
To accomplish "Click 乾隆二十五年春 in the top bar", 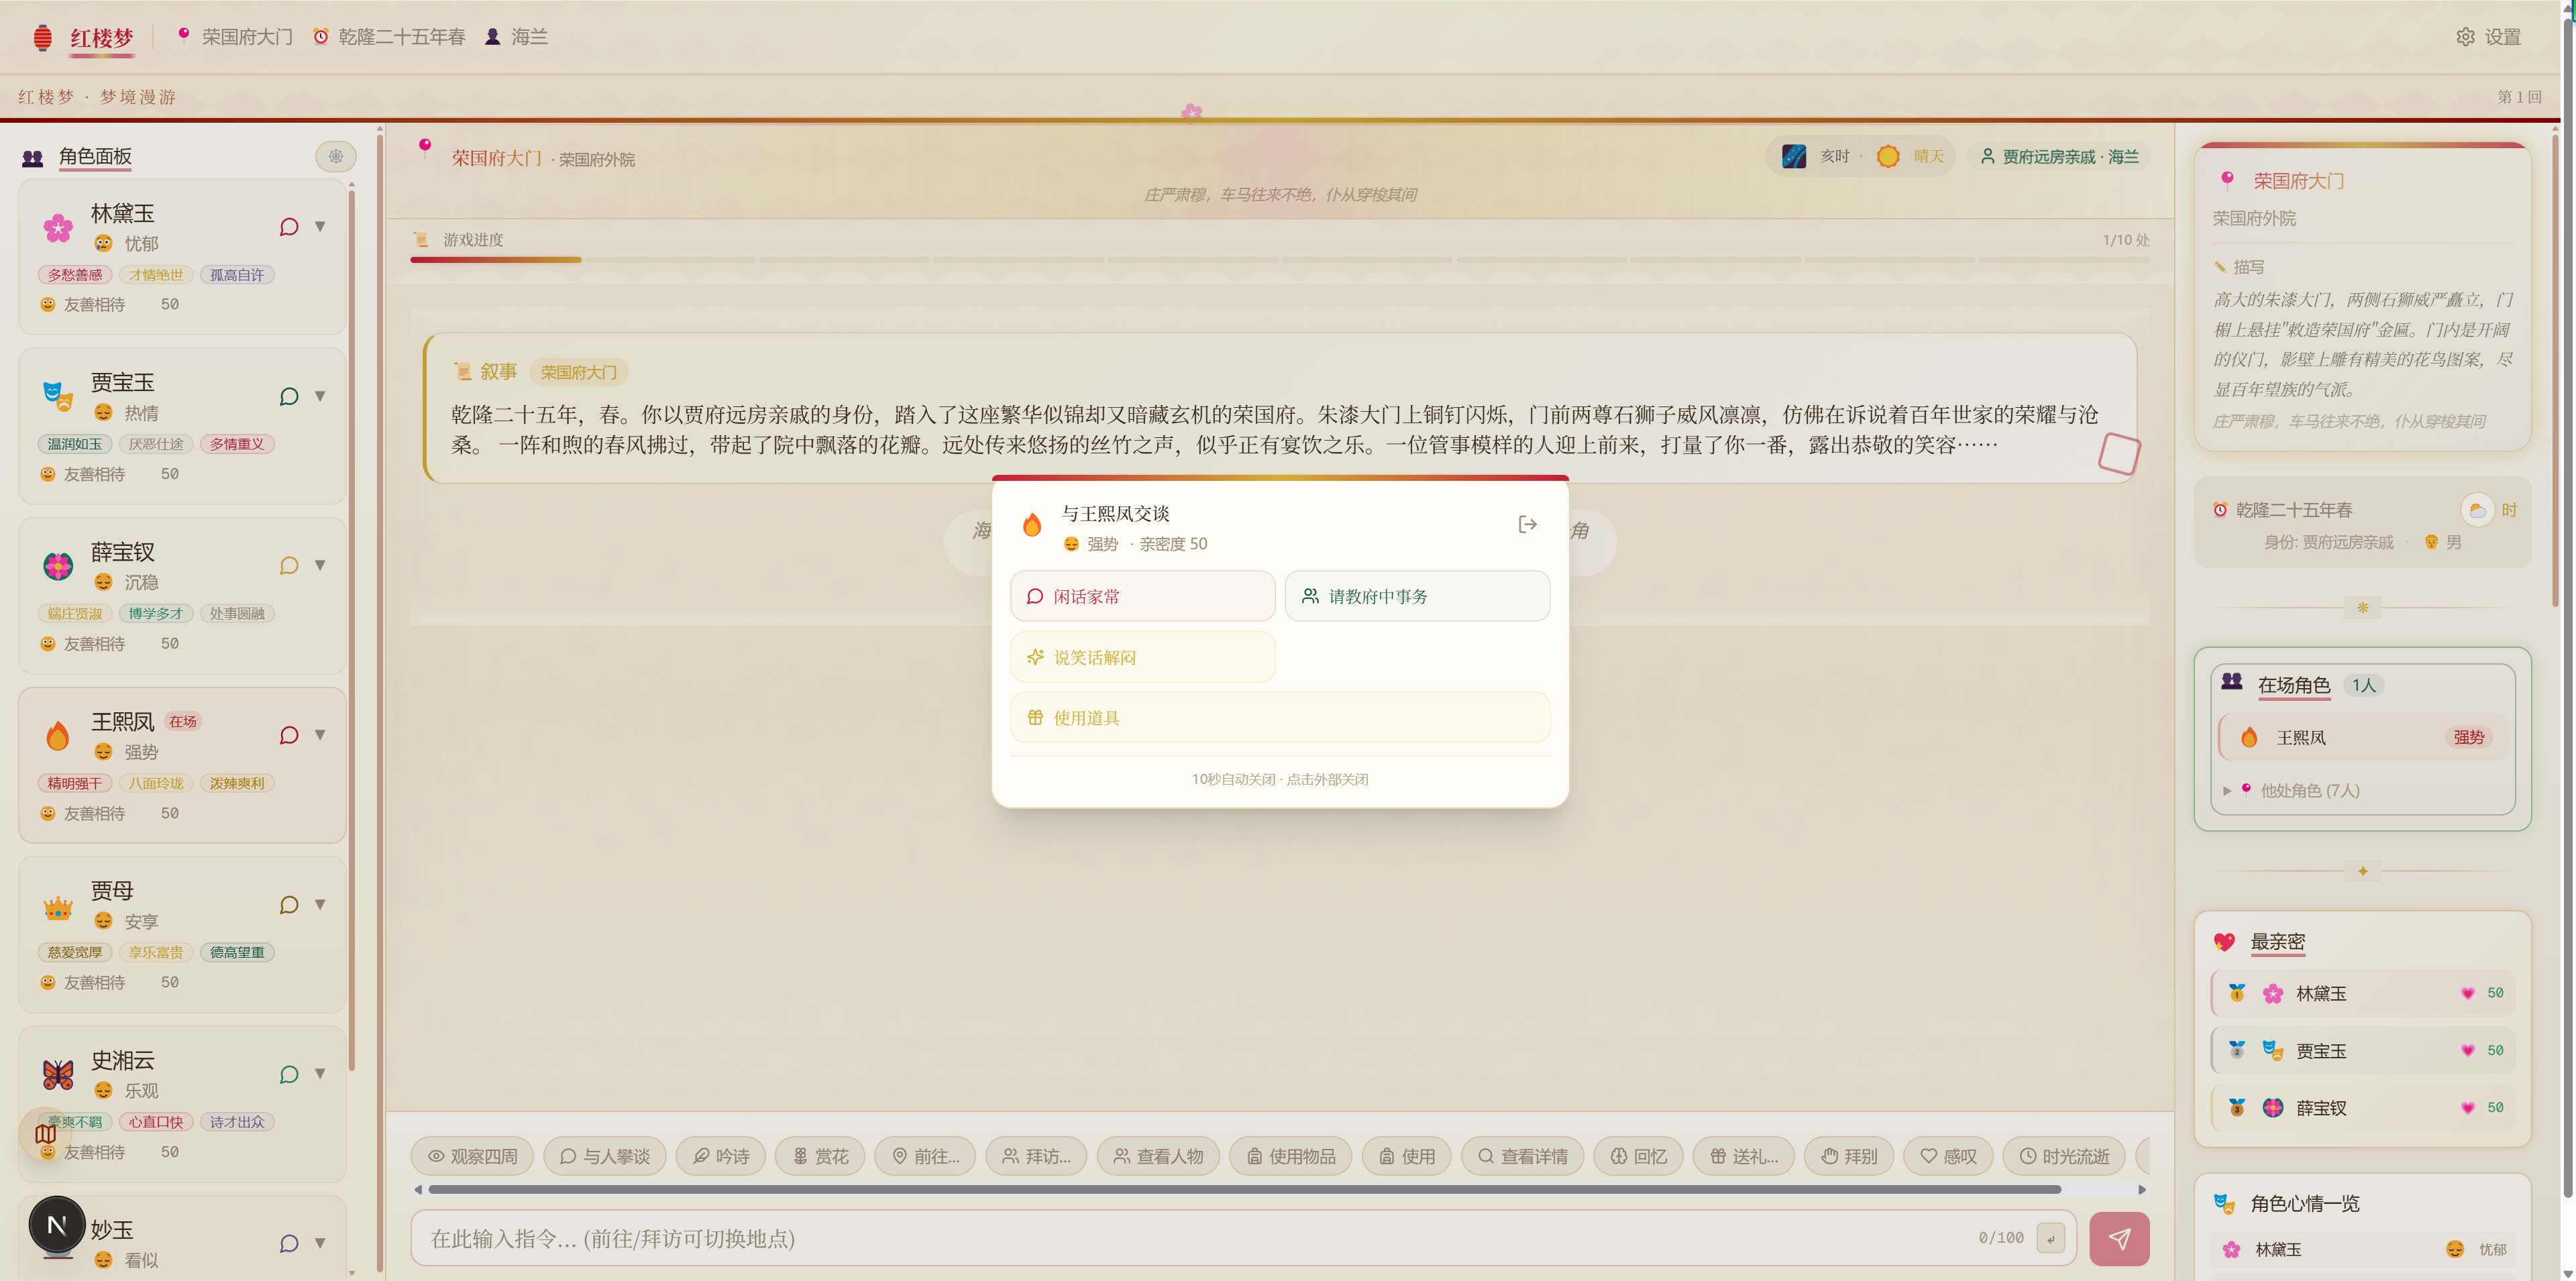I will [x=401, y=37].
